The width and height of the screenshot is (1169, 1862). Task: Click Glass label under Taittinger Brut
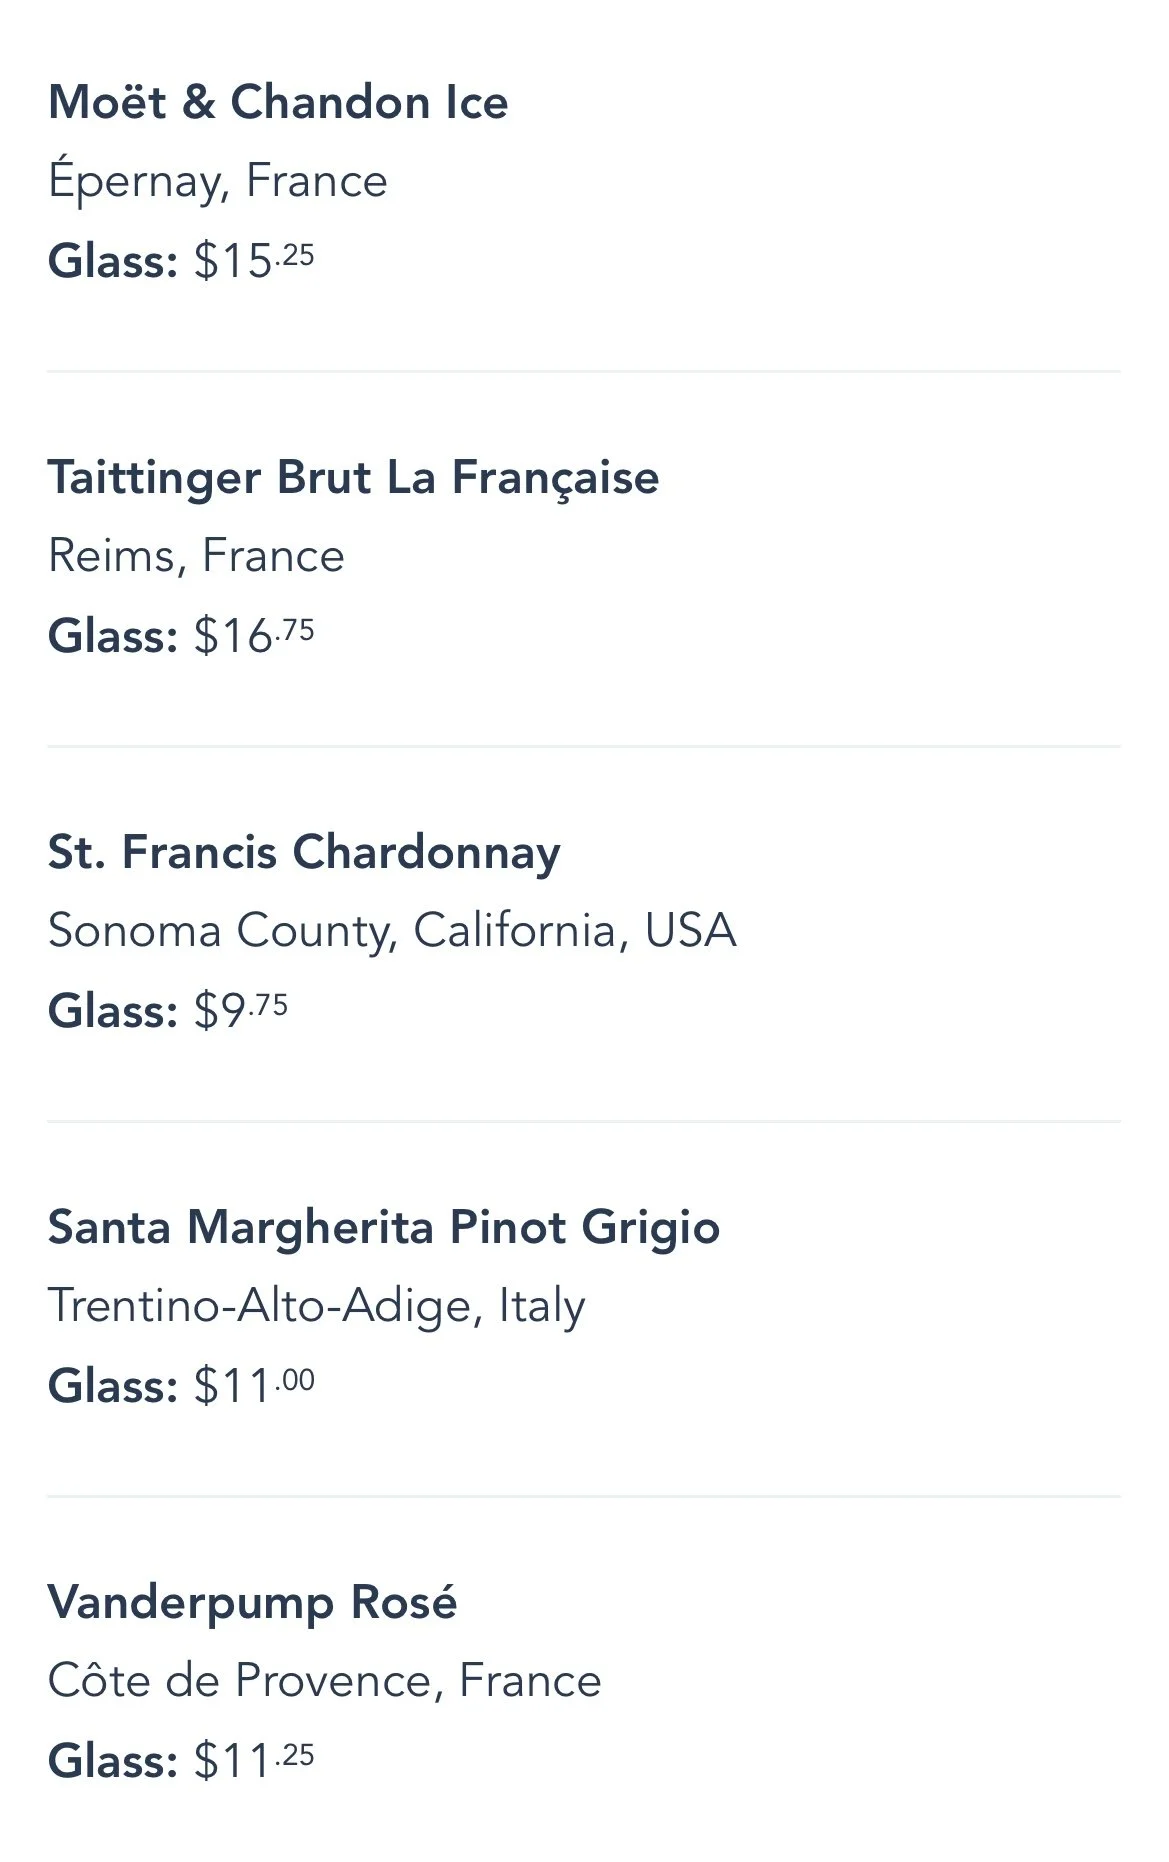pyautogui.click(x=112, y=636)
